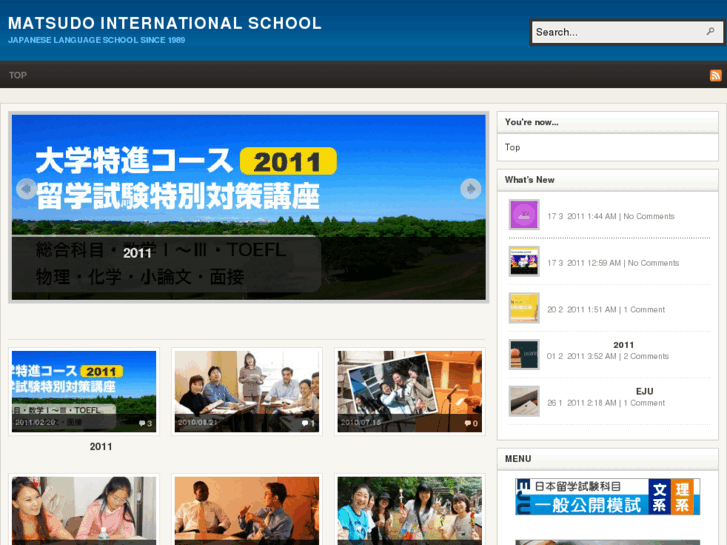Click 'No Comments' on the 1:44 AM post
727x545 pixels.
click(x=651, y=216)
